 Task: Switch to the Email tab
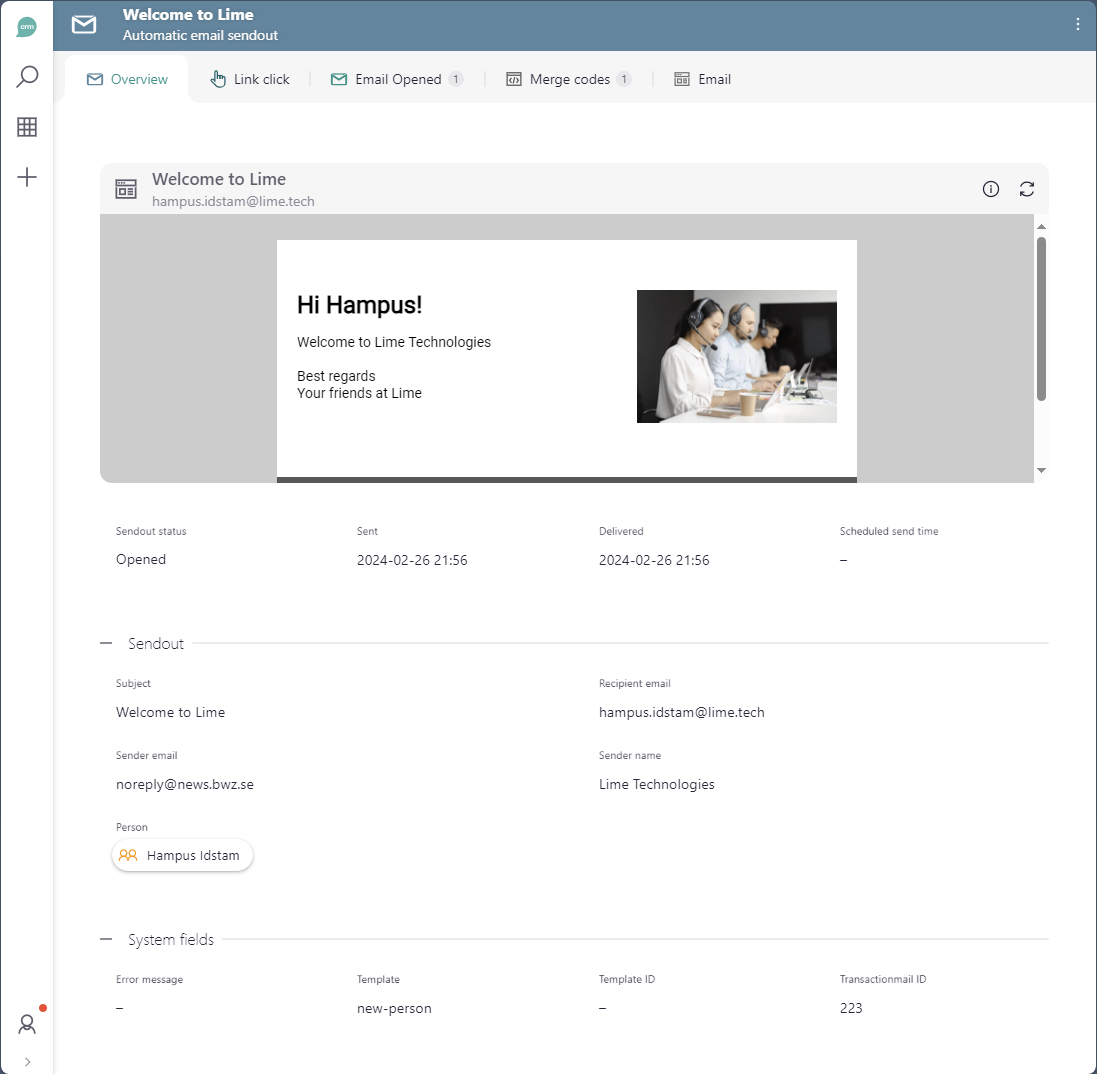click(702, 79)
